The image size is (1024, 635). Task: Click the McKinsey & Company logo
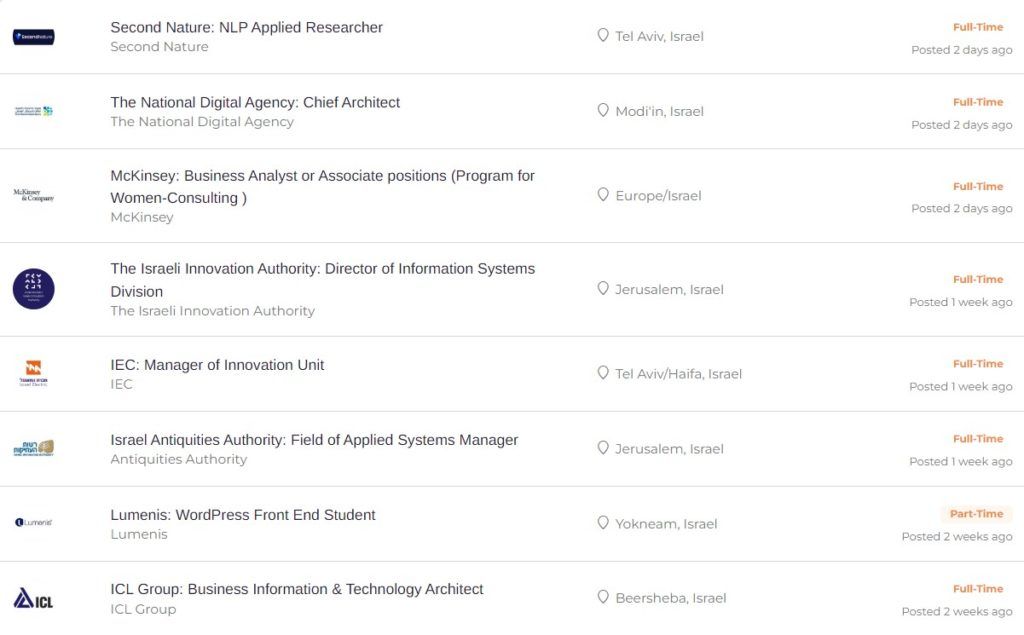tap(33, 195)
